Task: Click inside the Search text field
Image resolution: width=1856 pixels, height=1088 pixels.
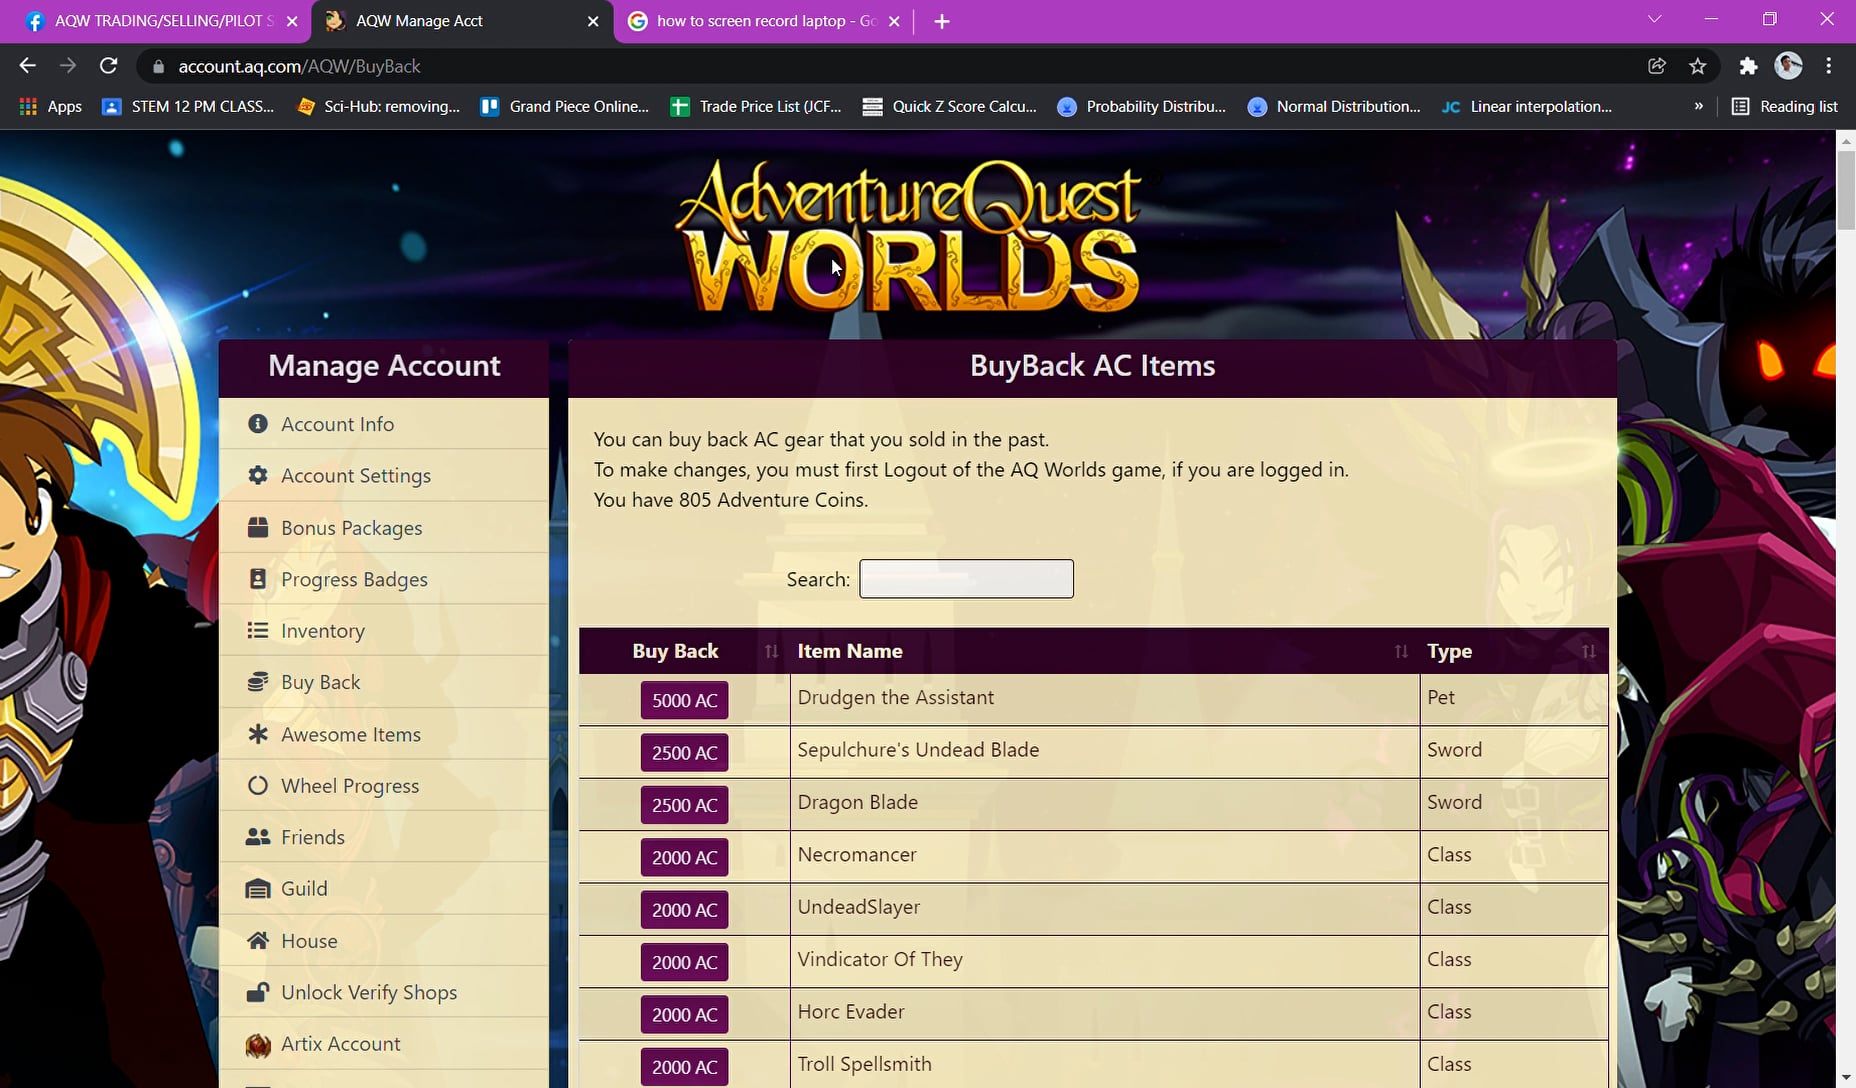Action: [x=965, y=579]
